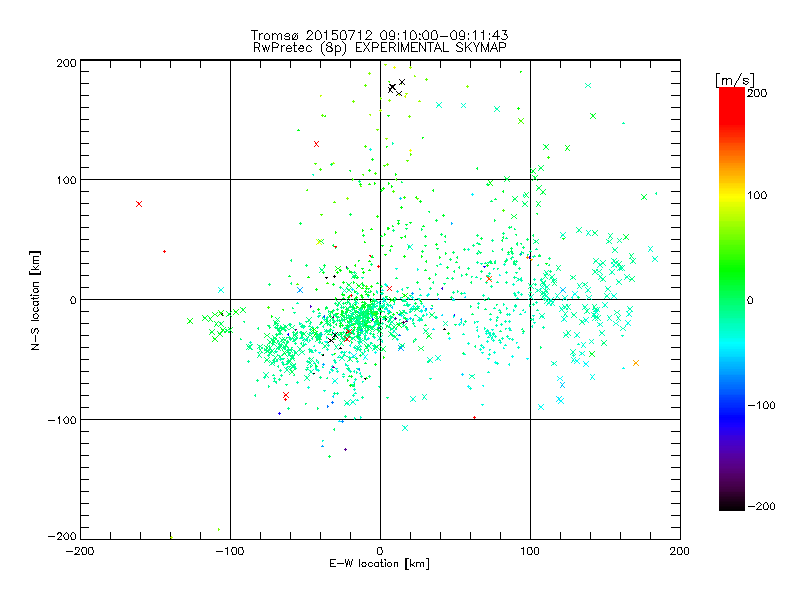800x600 pixels.
Task: Click the isolated red X marker at far left
Action: (x=139, y=204)
